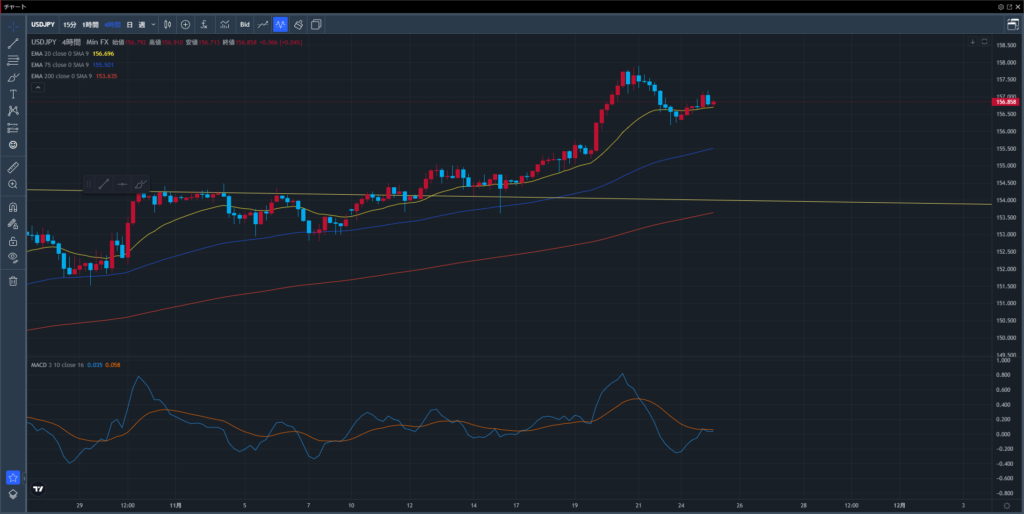Delete drawings with the trash icon

pyautogui.click(x=13, y=281)
